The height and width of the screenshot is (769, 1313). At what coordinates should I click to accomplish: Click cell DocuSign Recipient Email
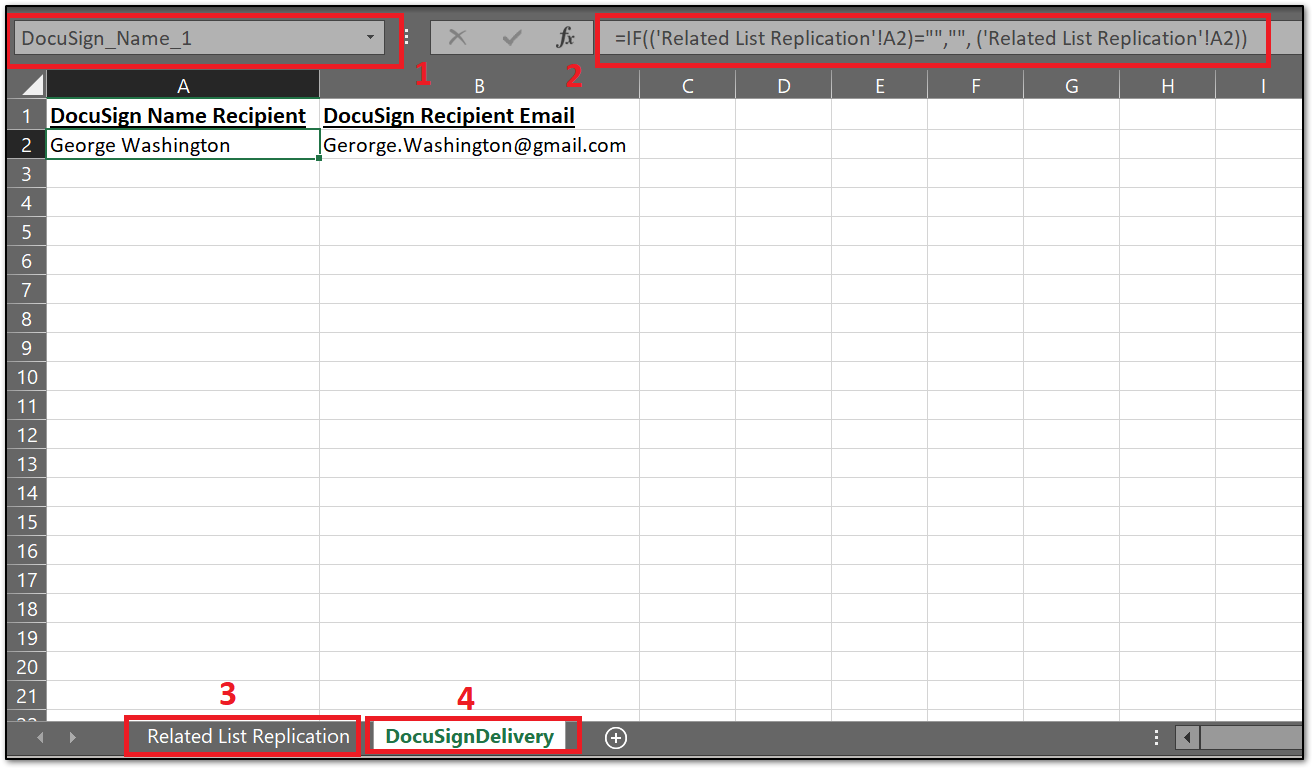[479, 115]
